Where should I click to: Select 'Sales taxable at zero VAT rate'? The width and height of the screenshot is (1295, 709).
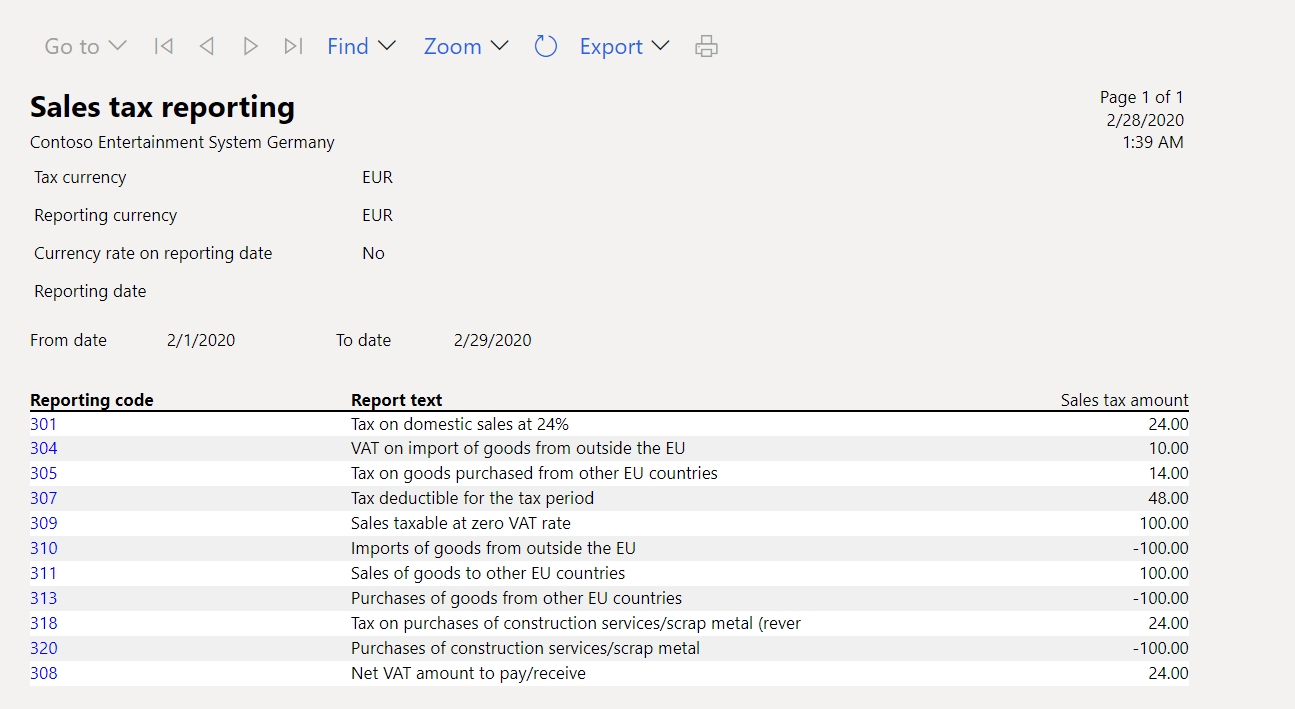[461, 523]
